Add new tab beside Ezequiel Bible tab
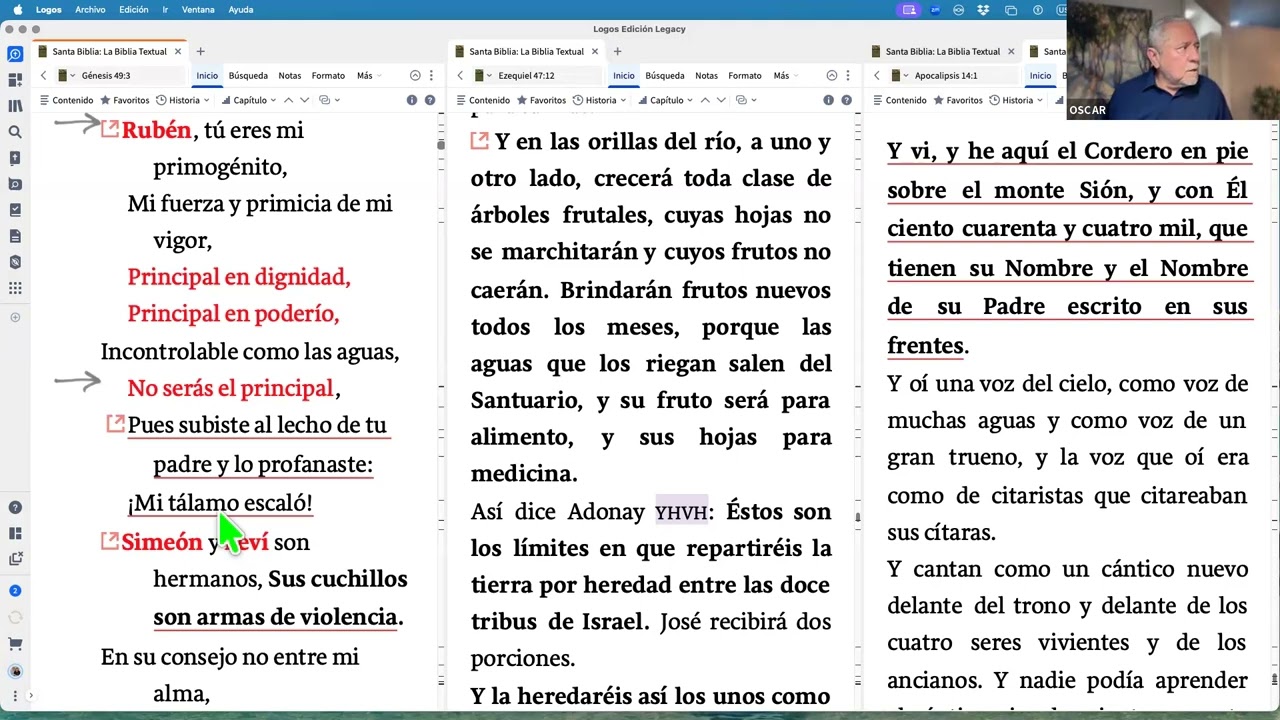This screenshot has width=1280, height=720. (x=617, y=51)
